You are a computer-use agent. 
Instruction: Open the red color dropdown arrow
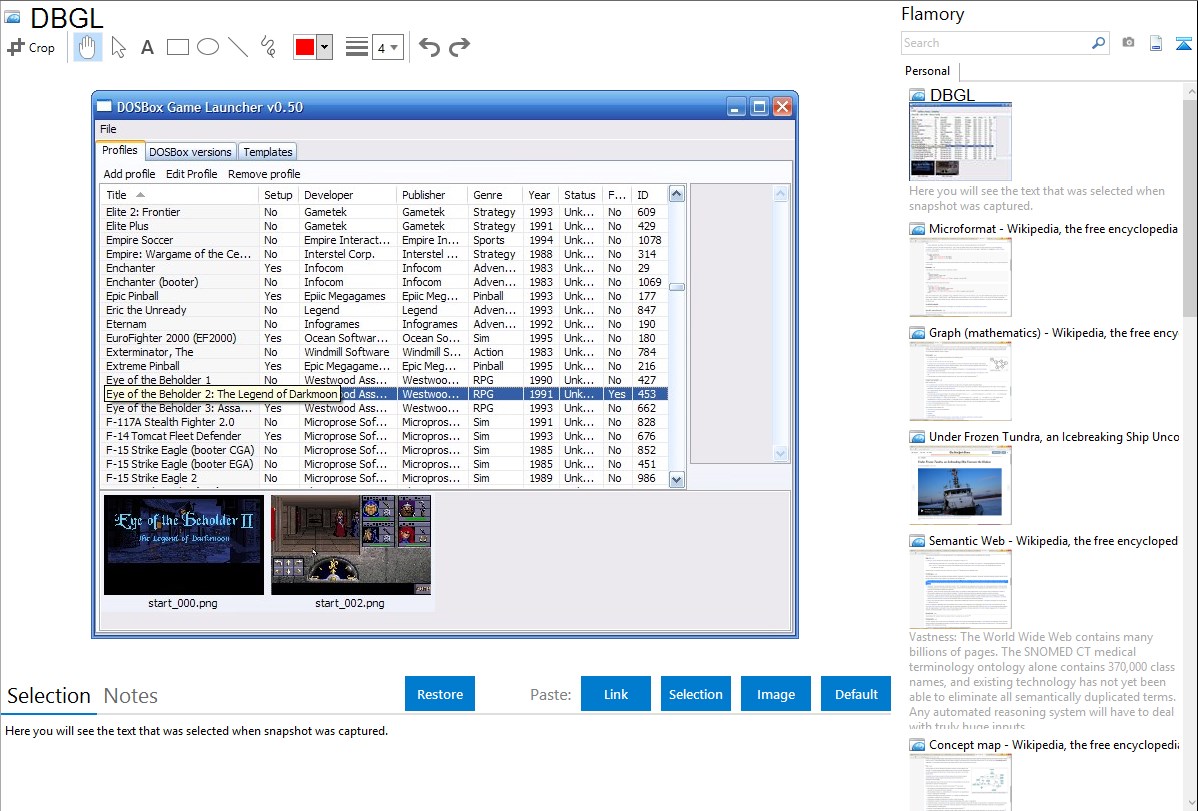pos(325,47)
